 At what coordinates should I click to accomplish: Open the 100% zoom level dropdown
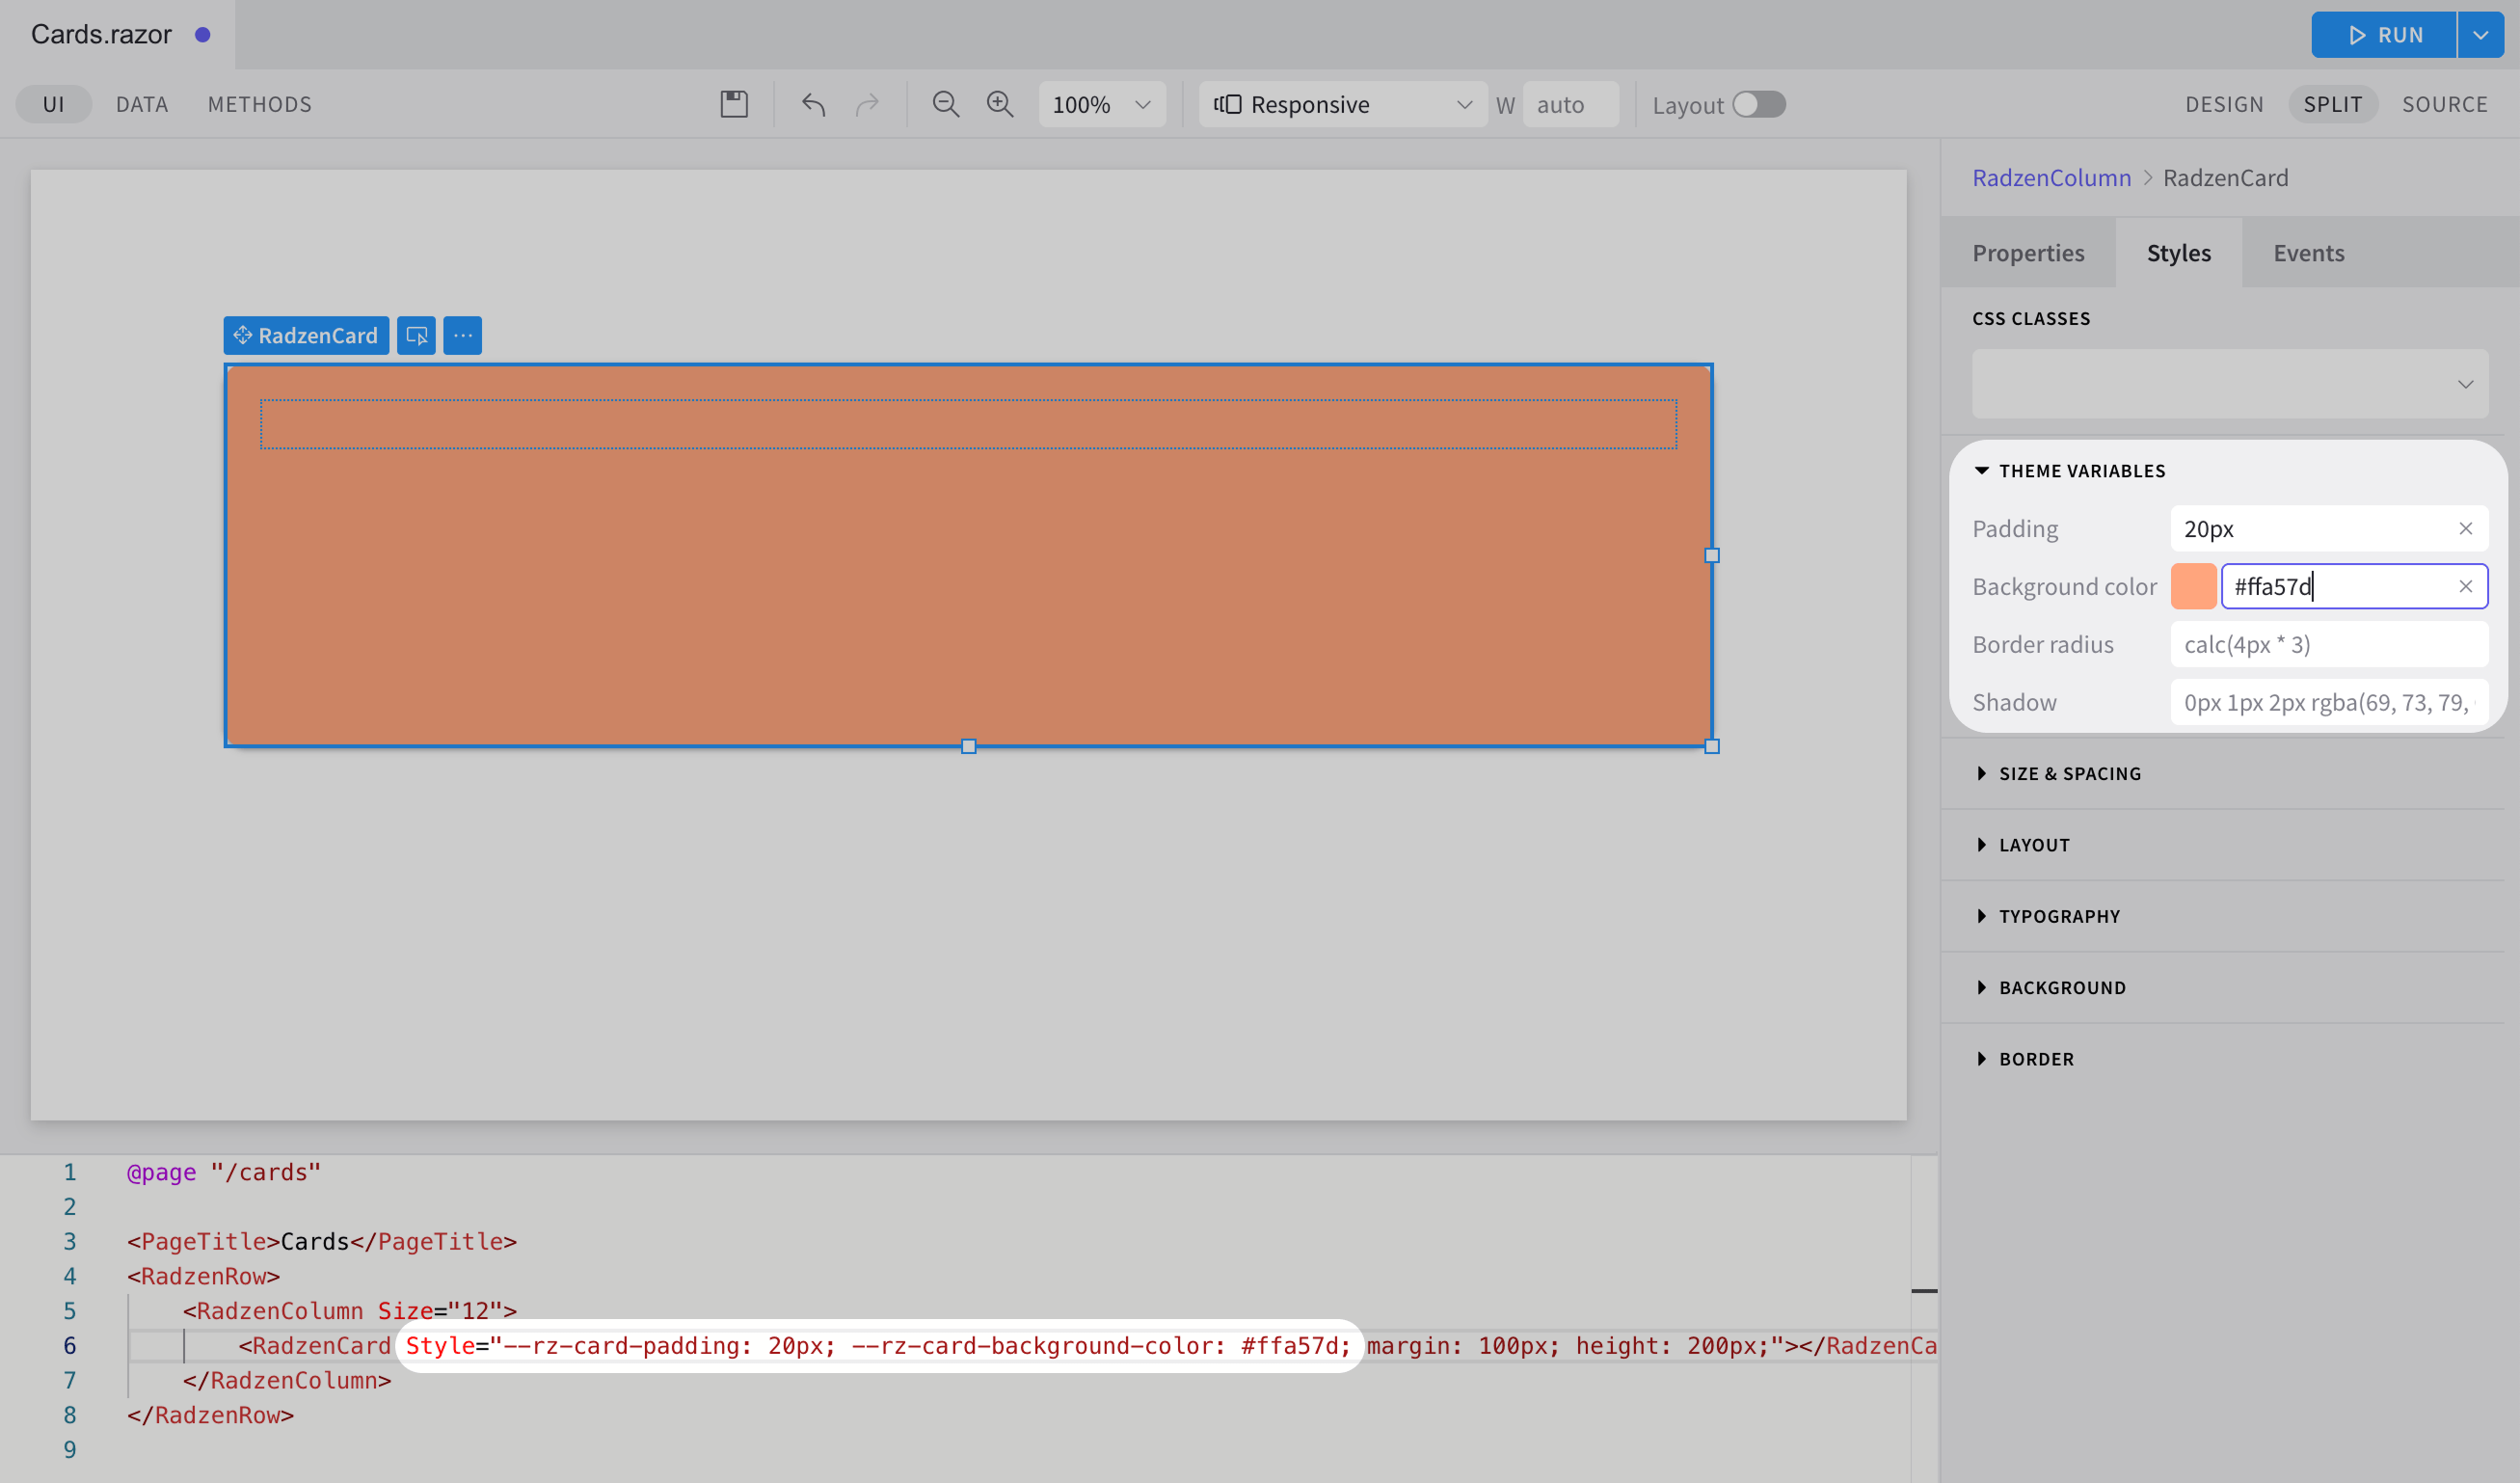(x=1101, y=104)
